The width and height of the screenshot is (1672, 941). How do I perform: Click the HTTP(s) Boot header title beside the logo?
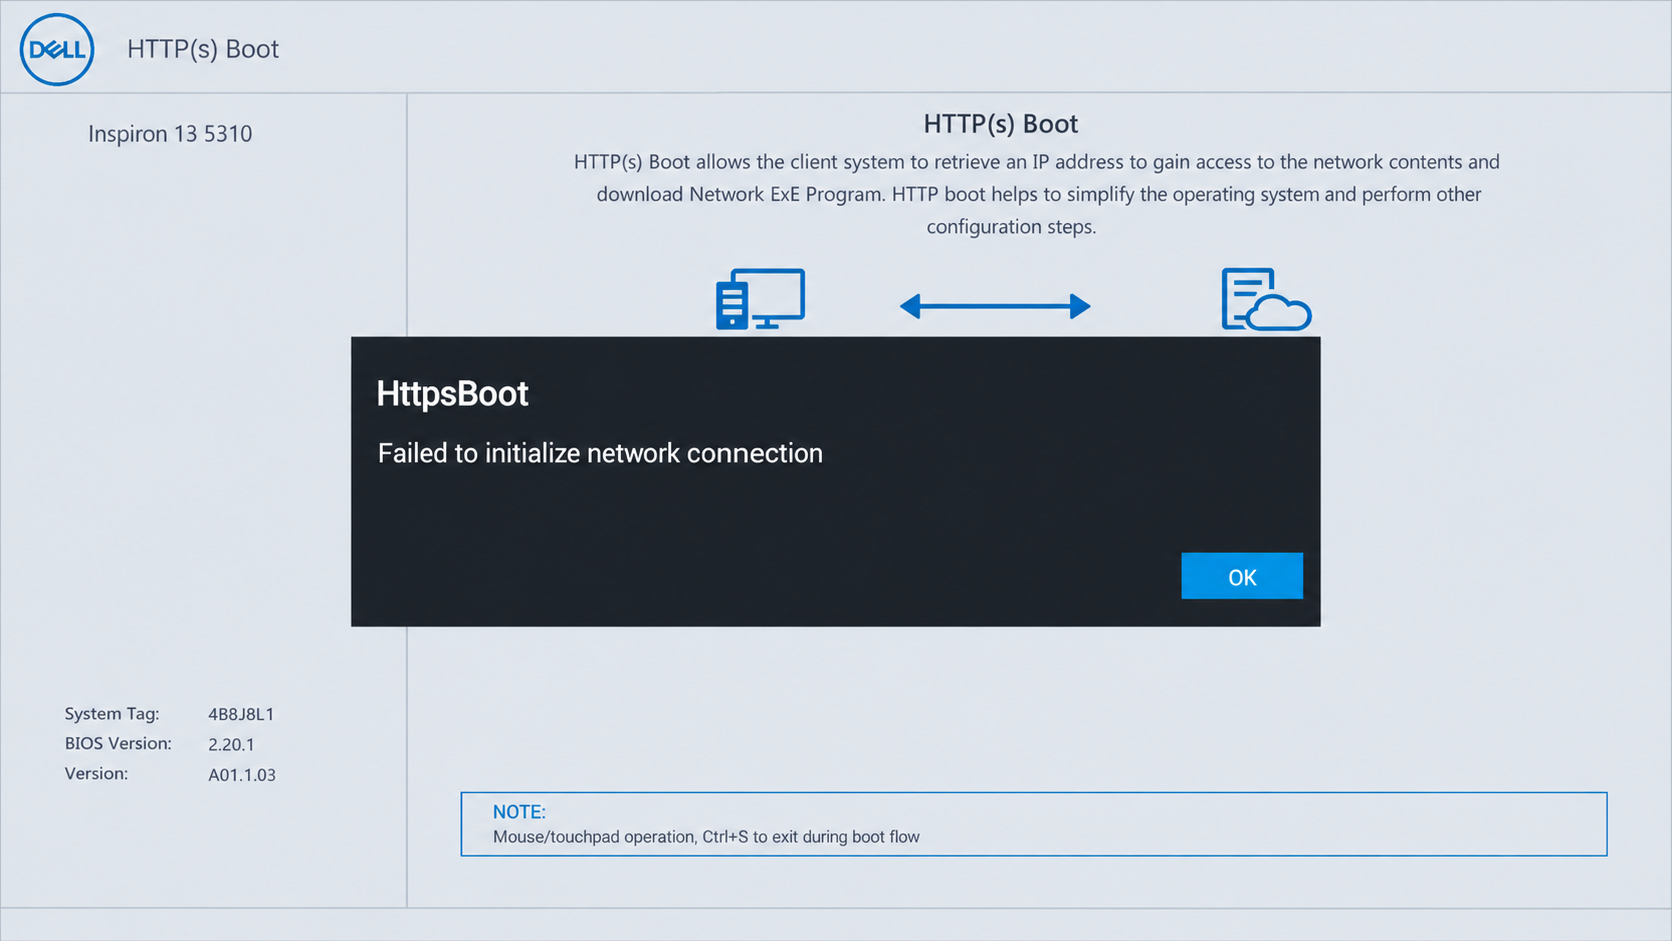pos(203,49)
